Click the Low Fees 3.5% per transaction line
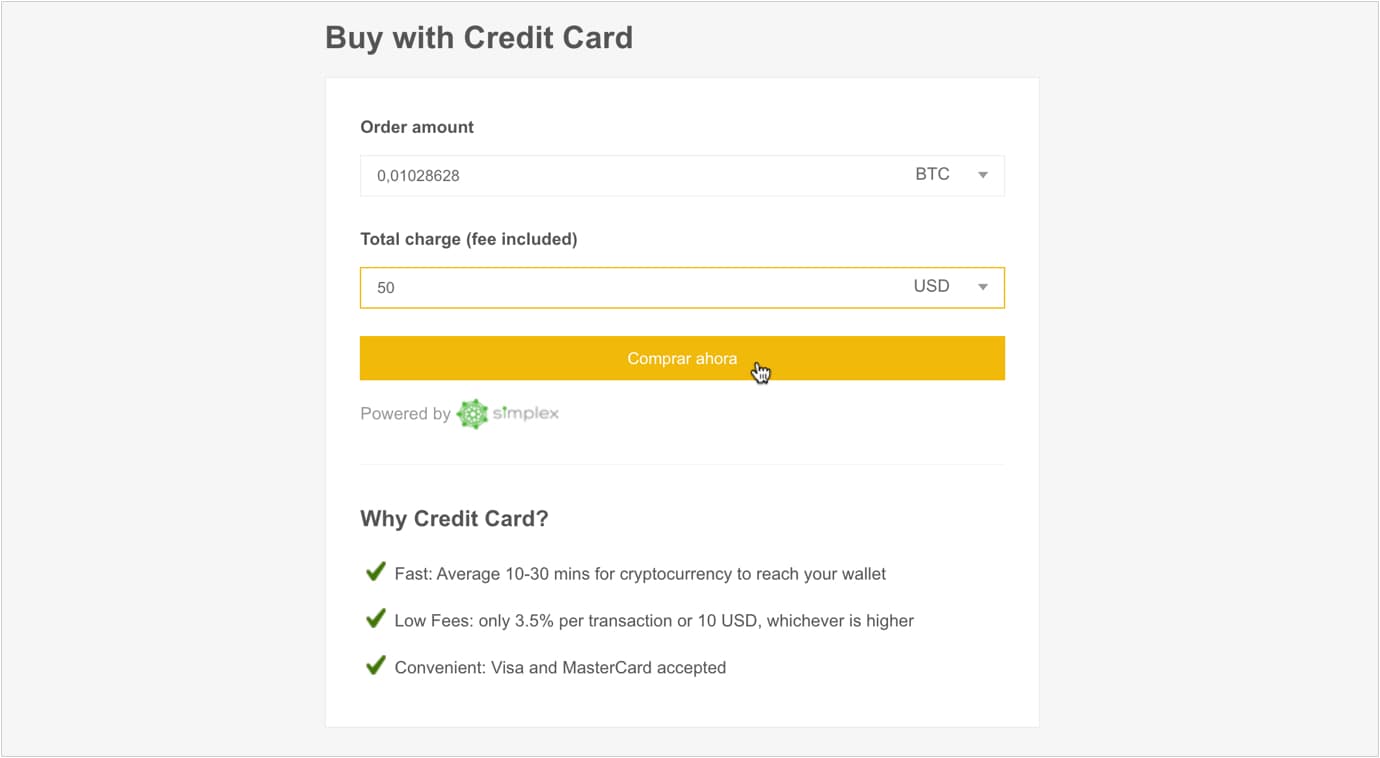This screenshot has width=1380, height=758. click(654, 621)
